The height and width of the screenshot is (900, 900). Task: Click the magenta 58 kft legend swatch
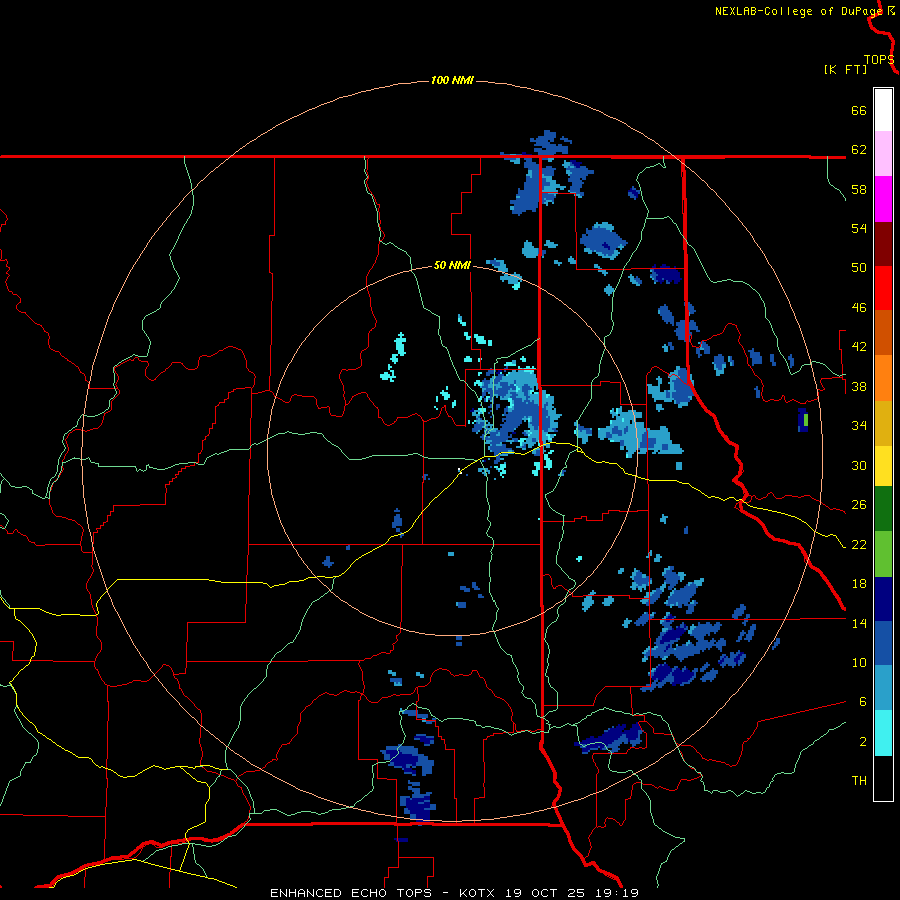(883, 199)
